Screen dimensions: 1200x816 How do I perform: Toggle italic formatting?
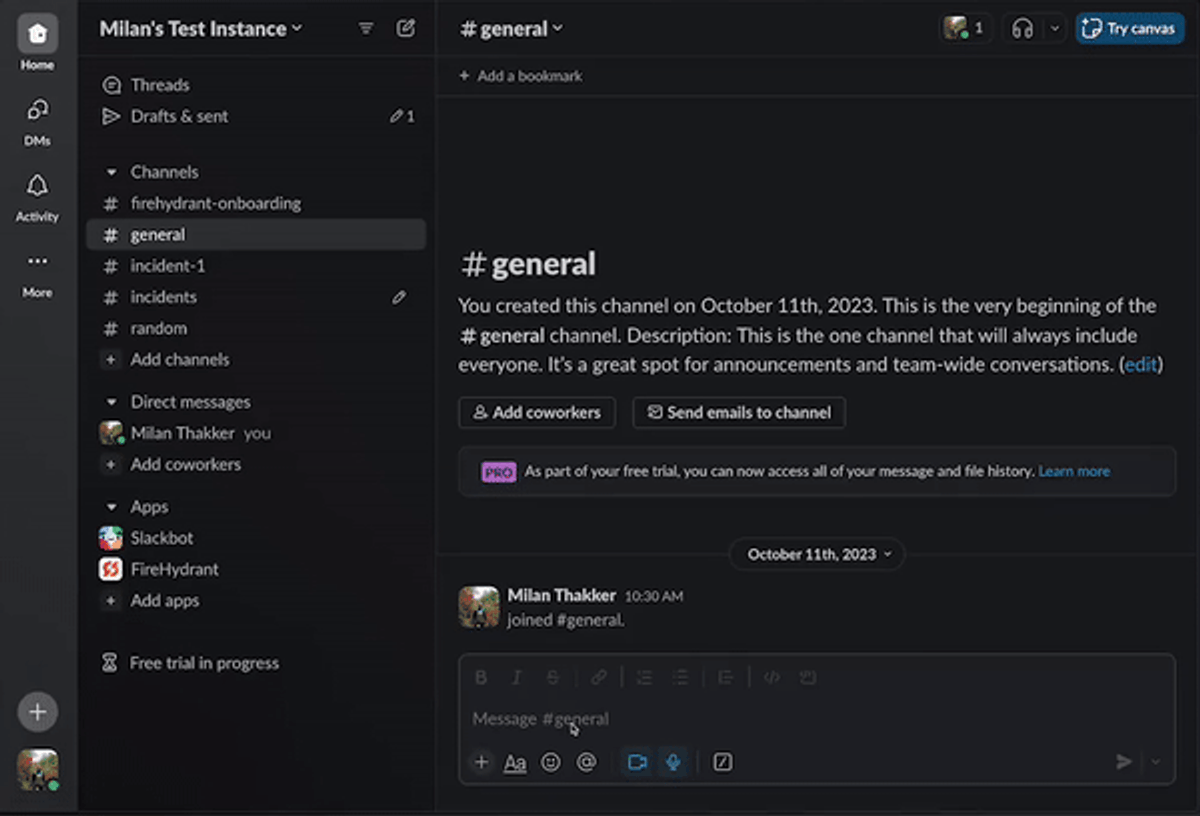click(x=516, y=677)
